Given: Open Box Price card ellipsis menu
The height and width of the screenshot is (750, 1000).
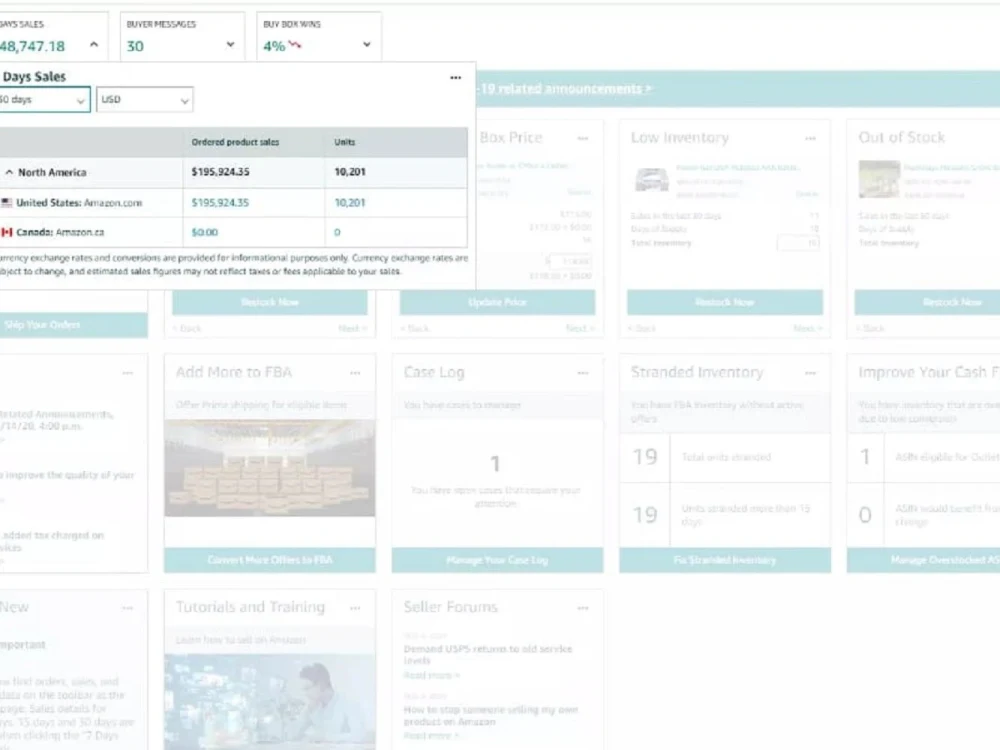Looking at the screenshot, I should point(583,138).
